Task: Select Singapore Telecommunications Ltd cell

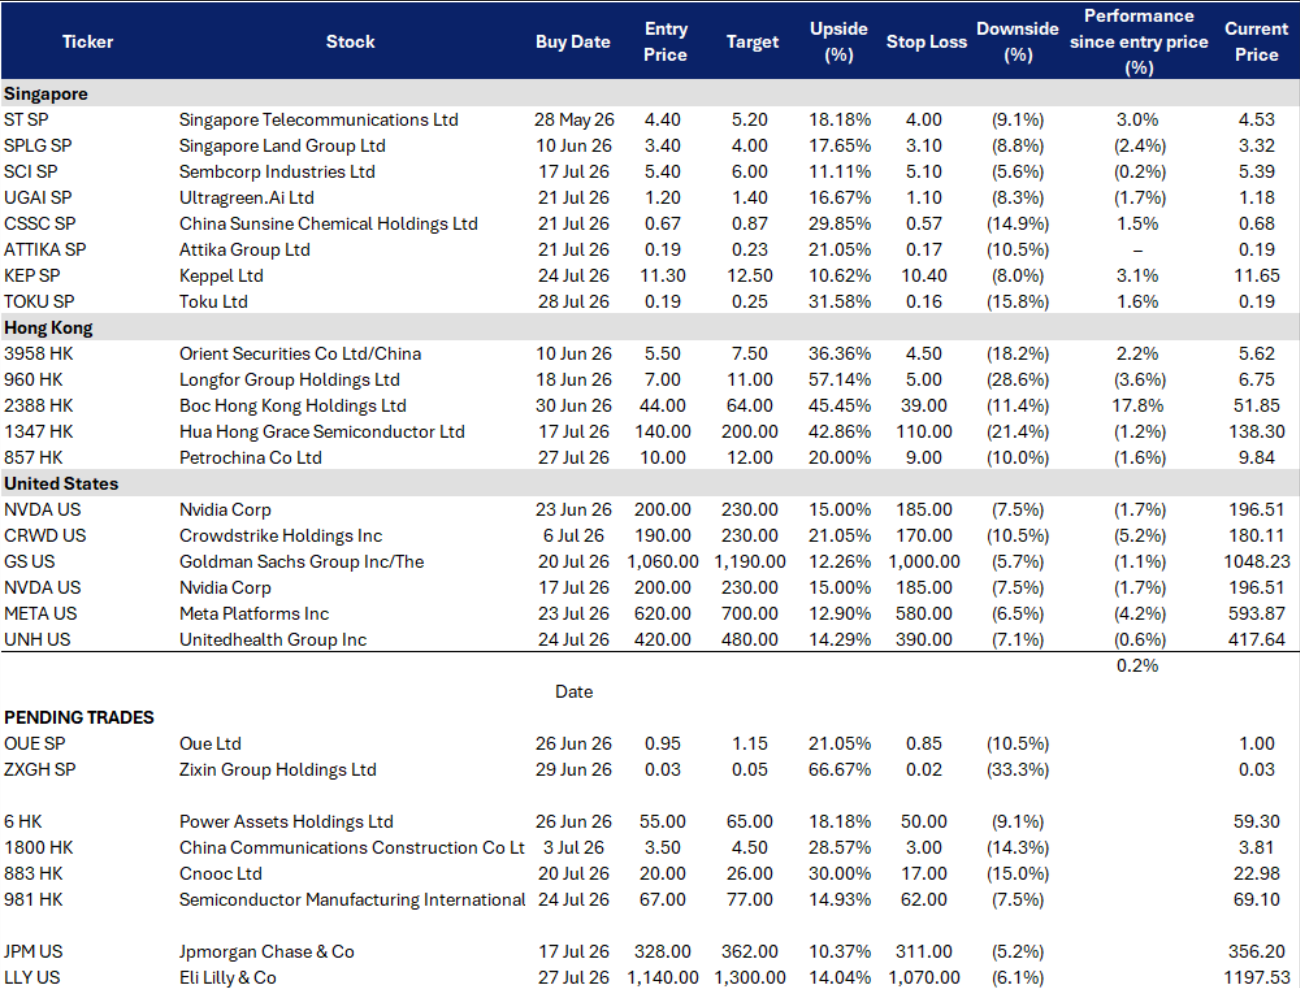Action: (319, 120)
